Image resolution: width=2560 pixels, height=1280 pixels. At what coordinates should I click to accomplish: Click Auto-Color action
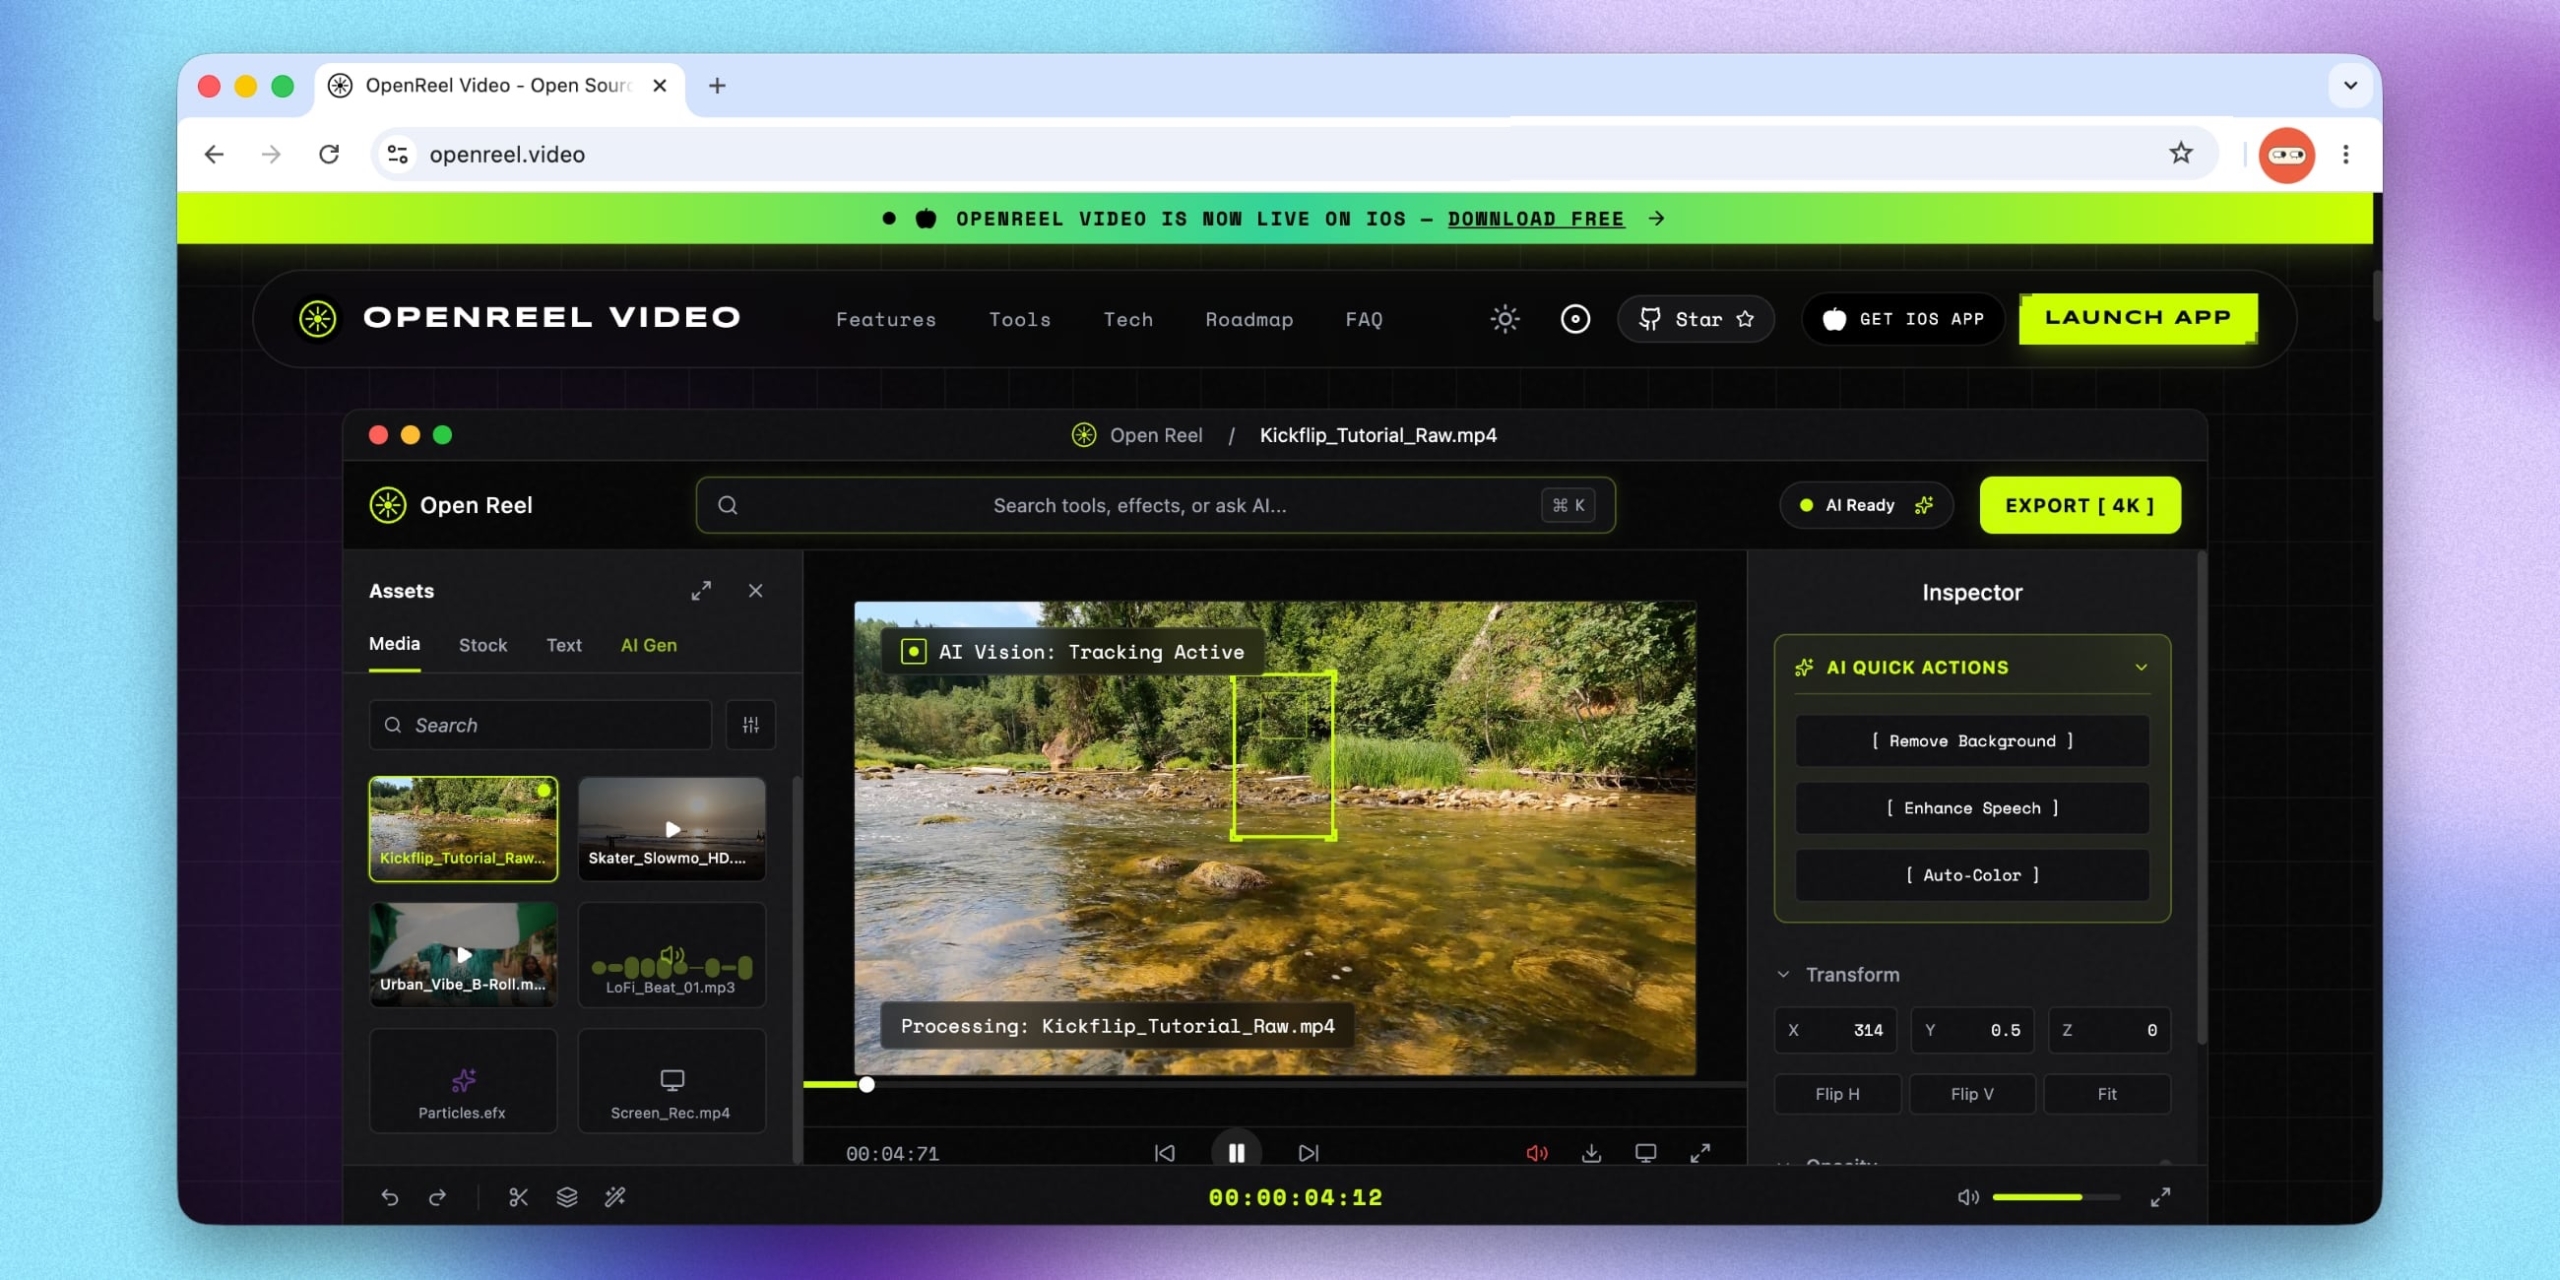coord(1972,875)
